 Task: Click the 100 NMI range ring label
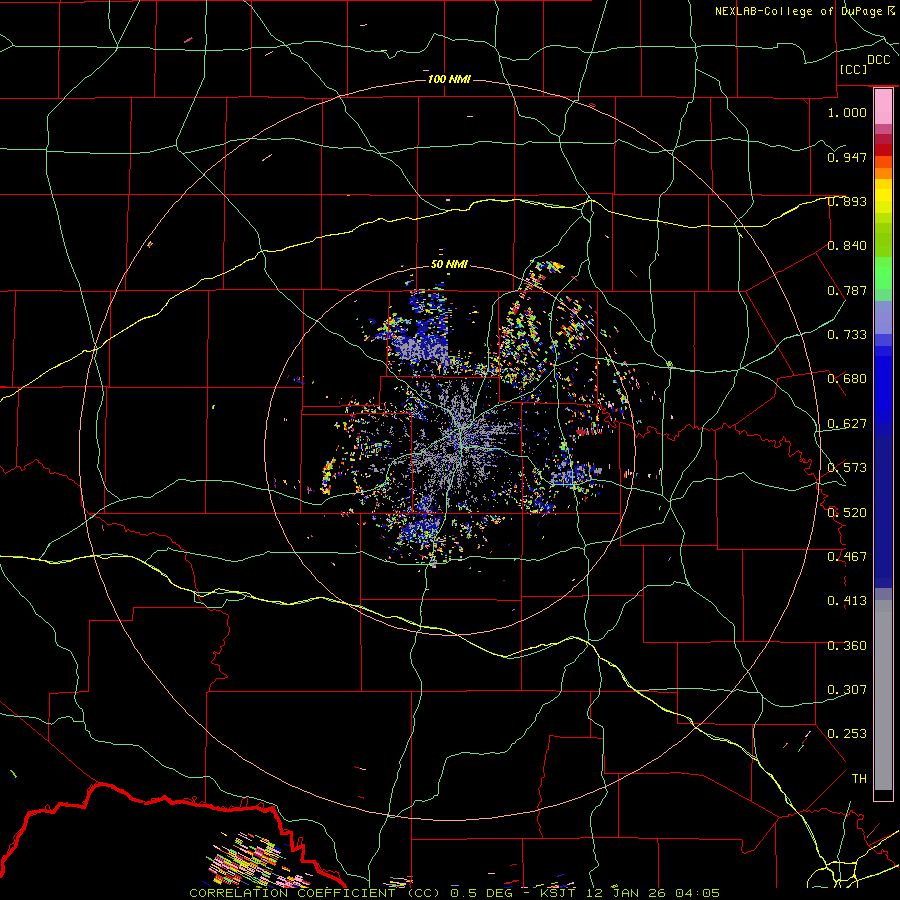tap(449, 79)
